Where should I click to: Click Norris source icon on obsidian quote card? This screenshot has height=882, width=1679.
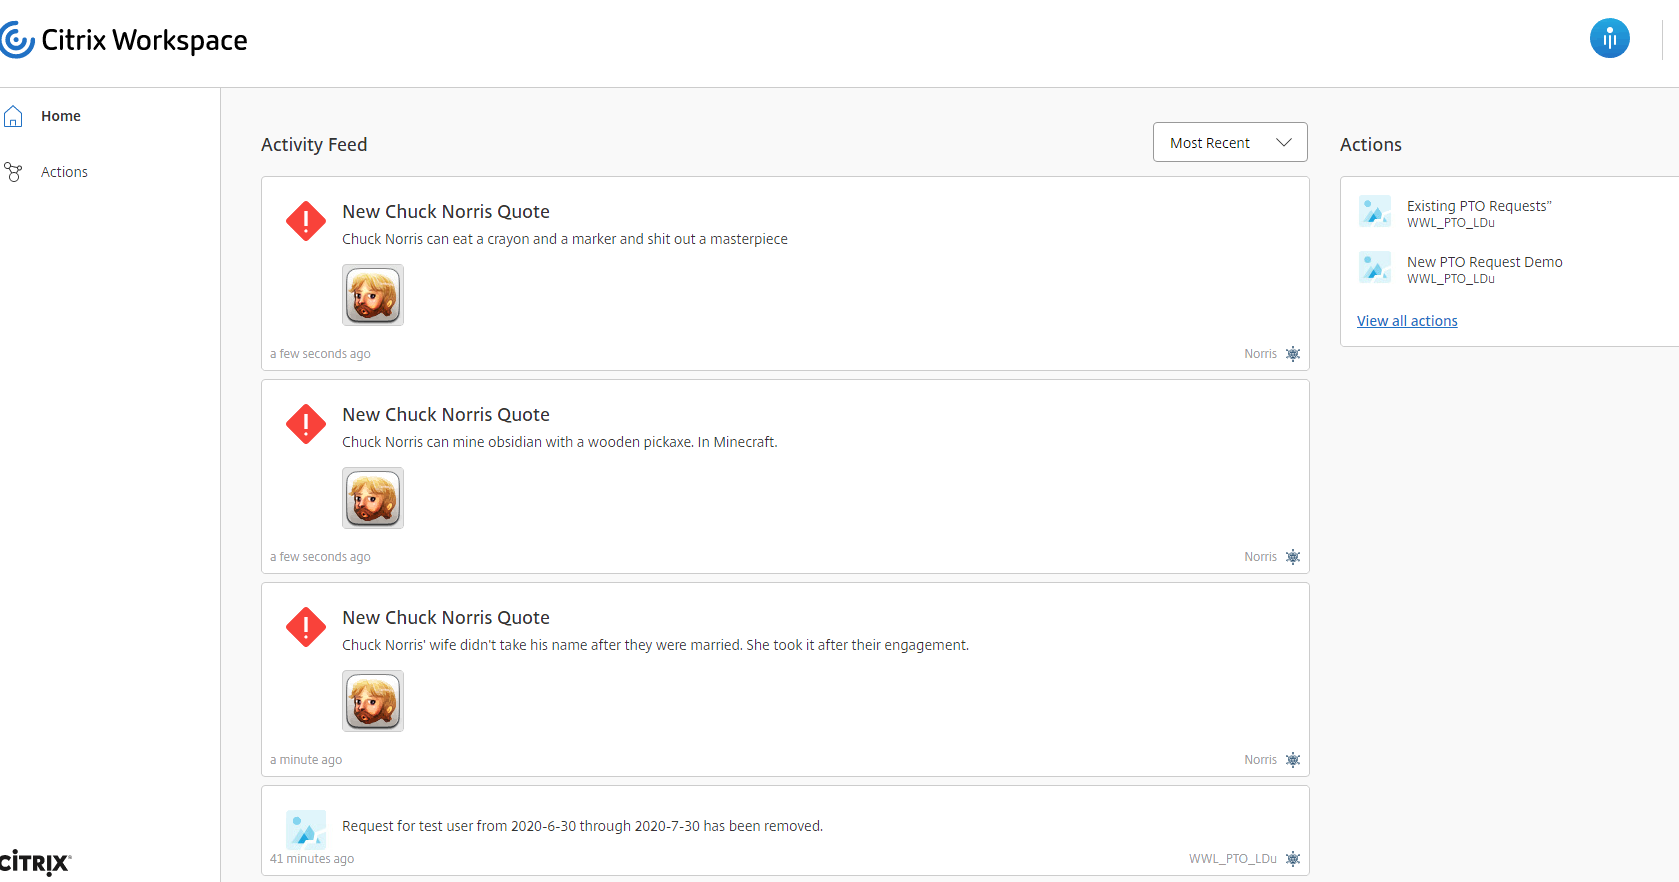pyautogui.click(x=1293, y=557)
